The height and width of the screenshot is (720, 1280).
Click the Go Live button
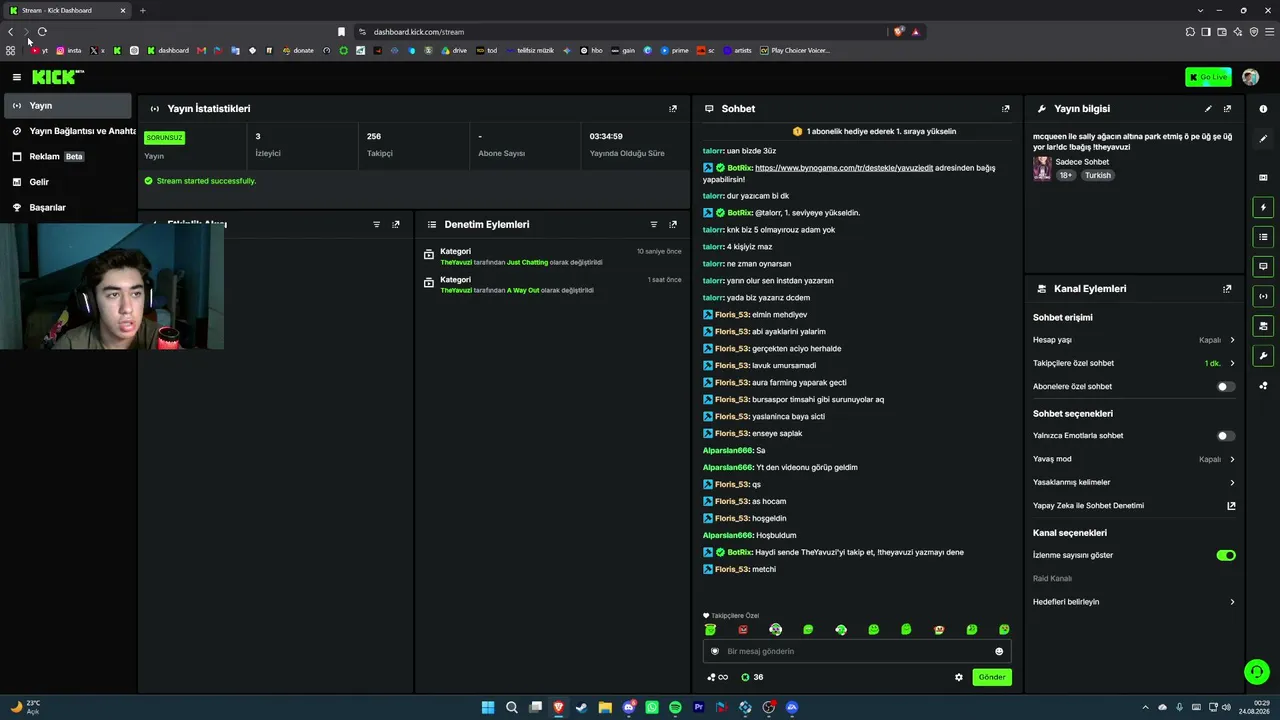point(1208,77)
